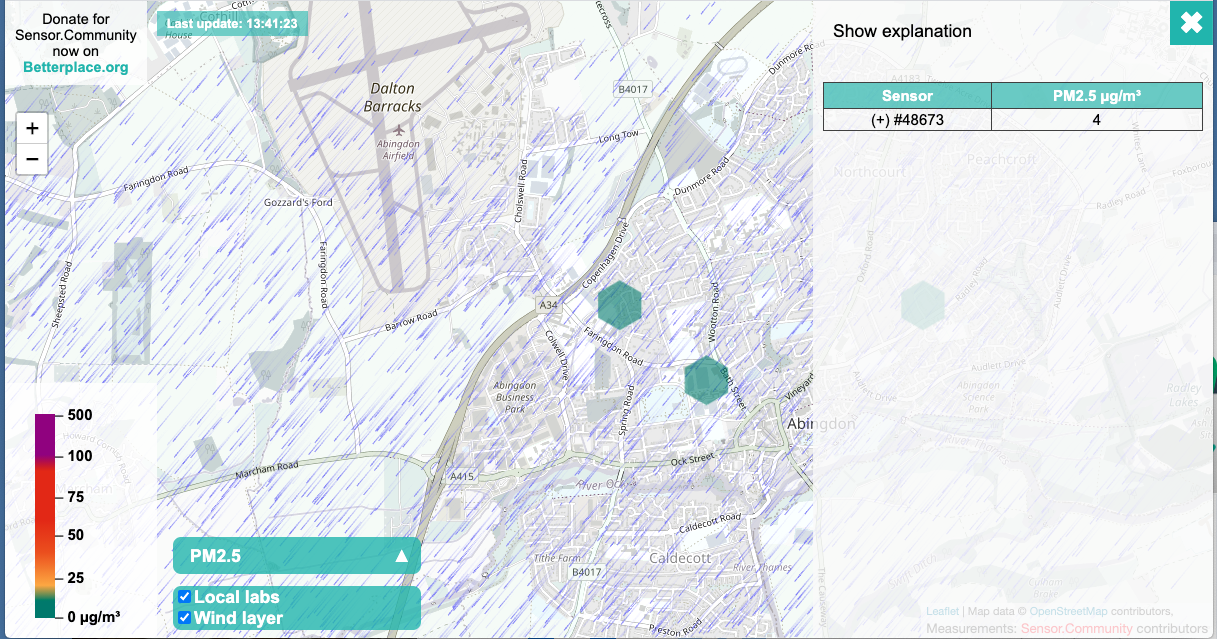Expand sensor row (+) #48673
The height and width of the screenshot is (639, 1217).
tap(907, 120)
